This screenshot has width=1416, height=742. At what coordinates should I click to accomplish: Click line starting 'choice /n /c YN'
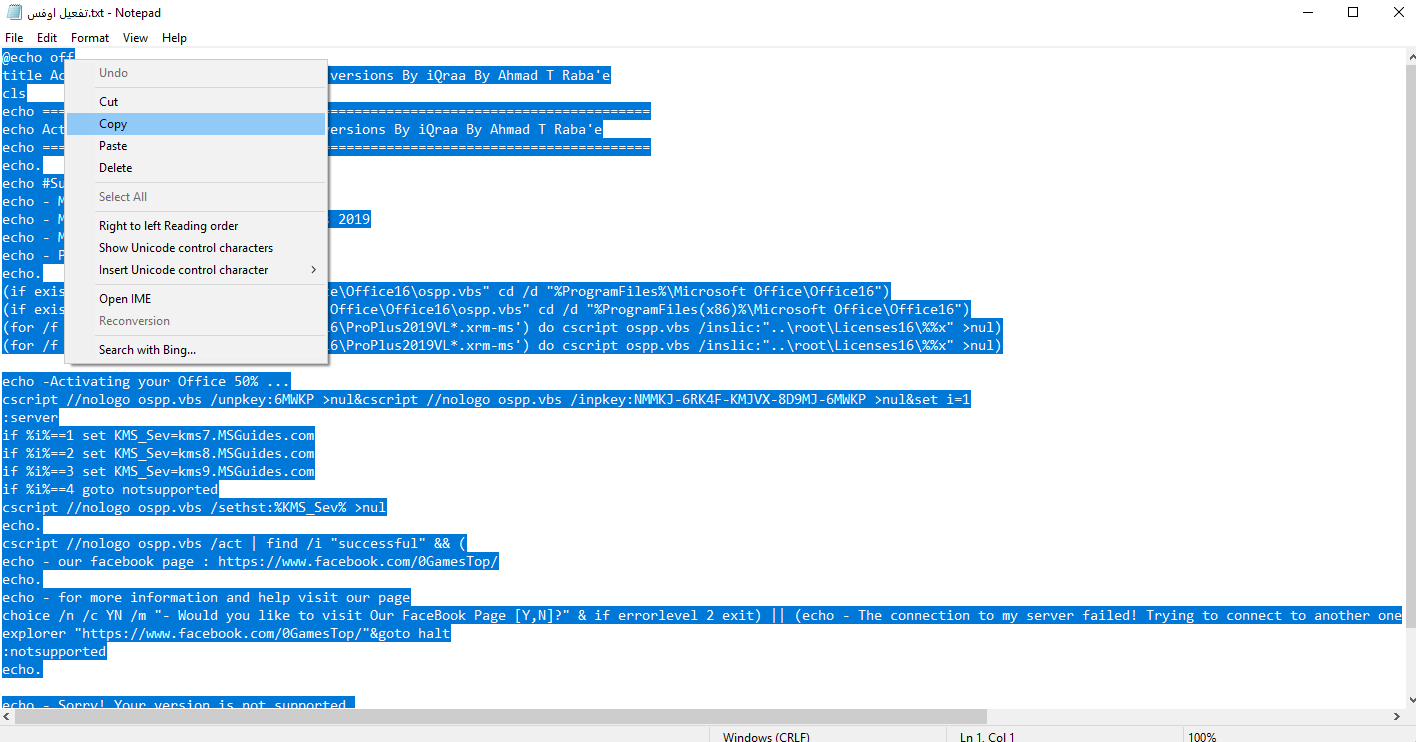point(702,616)
